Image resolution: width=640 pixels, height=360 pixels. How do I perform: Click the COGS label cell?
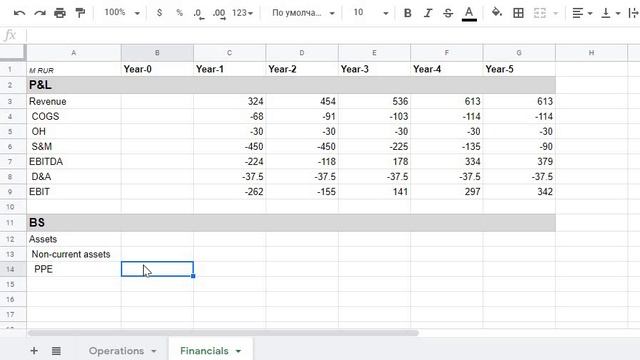point(74,116)
